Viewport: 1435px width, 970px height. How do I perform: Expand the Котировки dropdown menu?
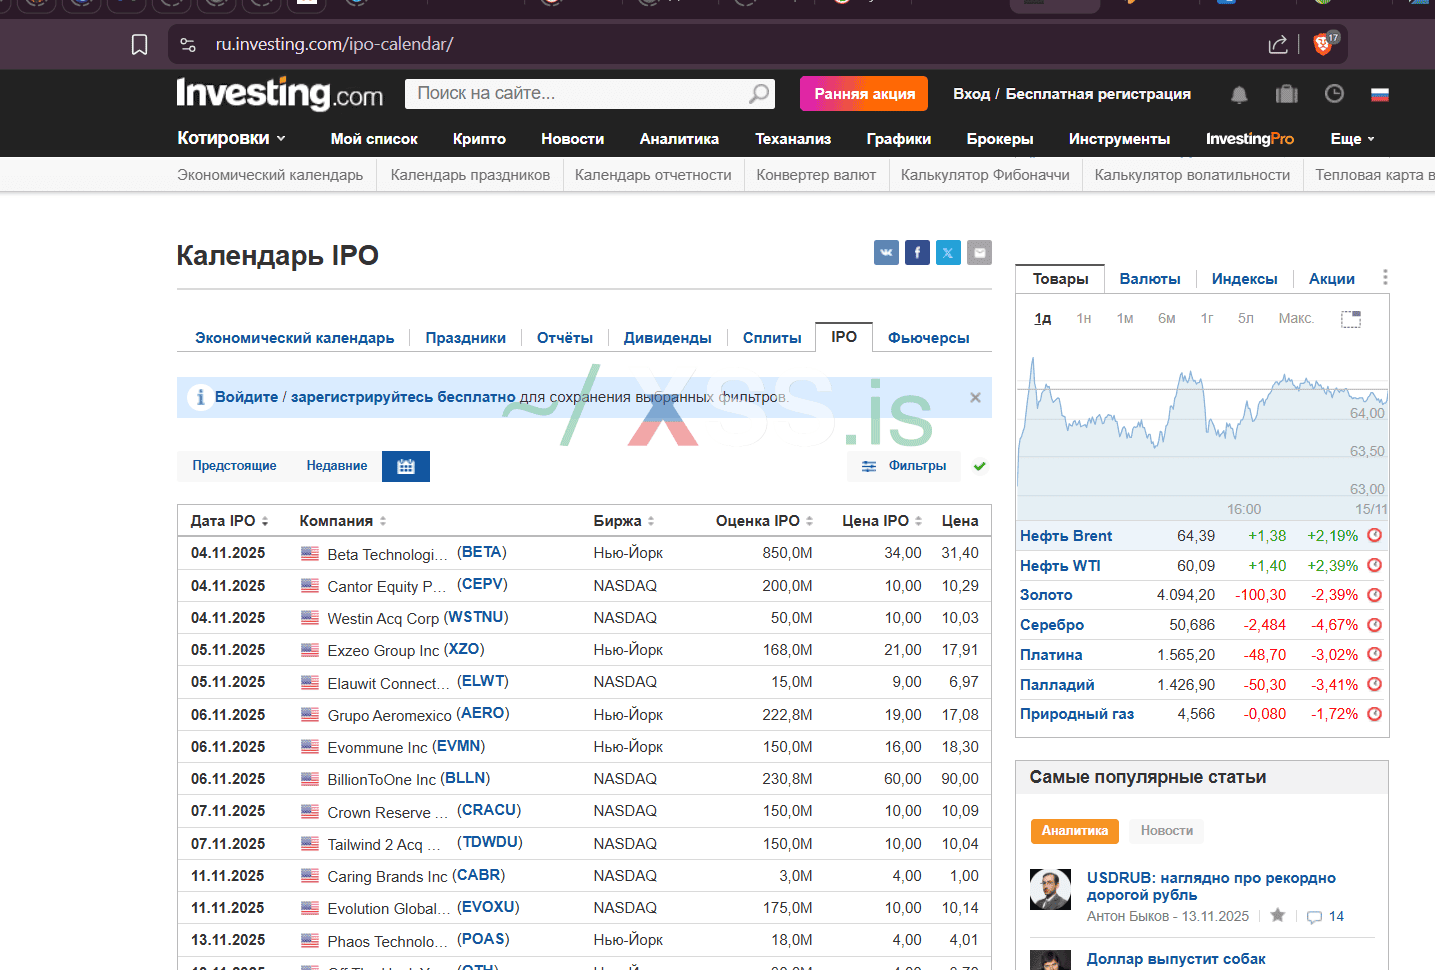pos(231,138)
